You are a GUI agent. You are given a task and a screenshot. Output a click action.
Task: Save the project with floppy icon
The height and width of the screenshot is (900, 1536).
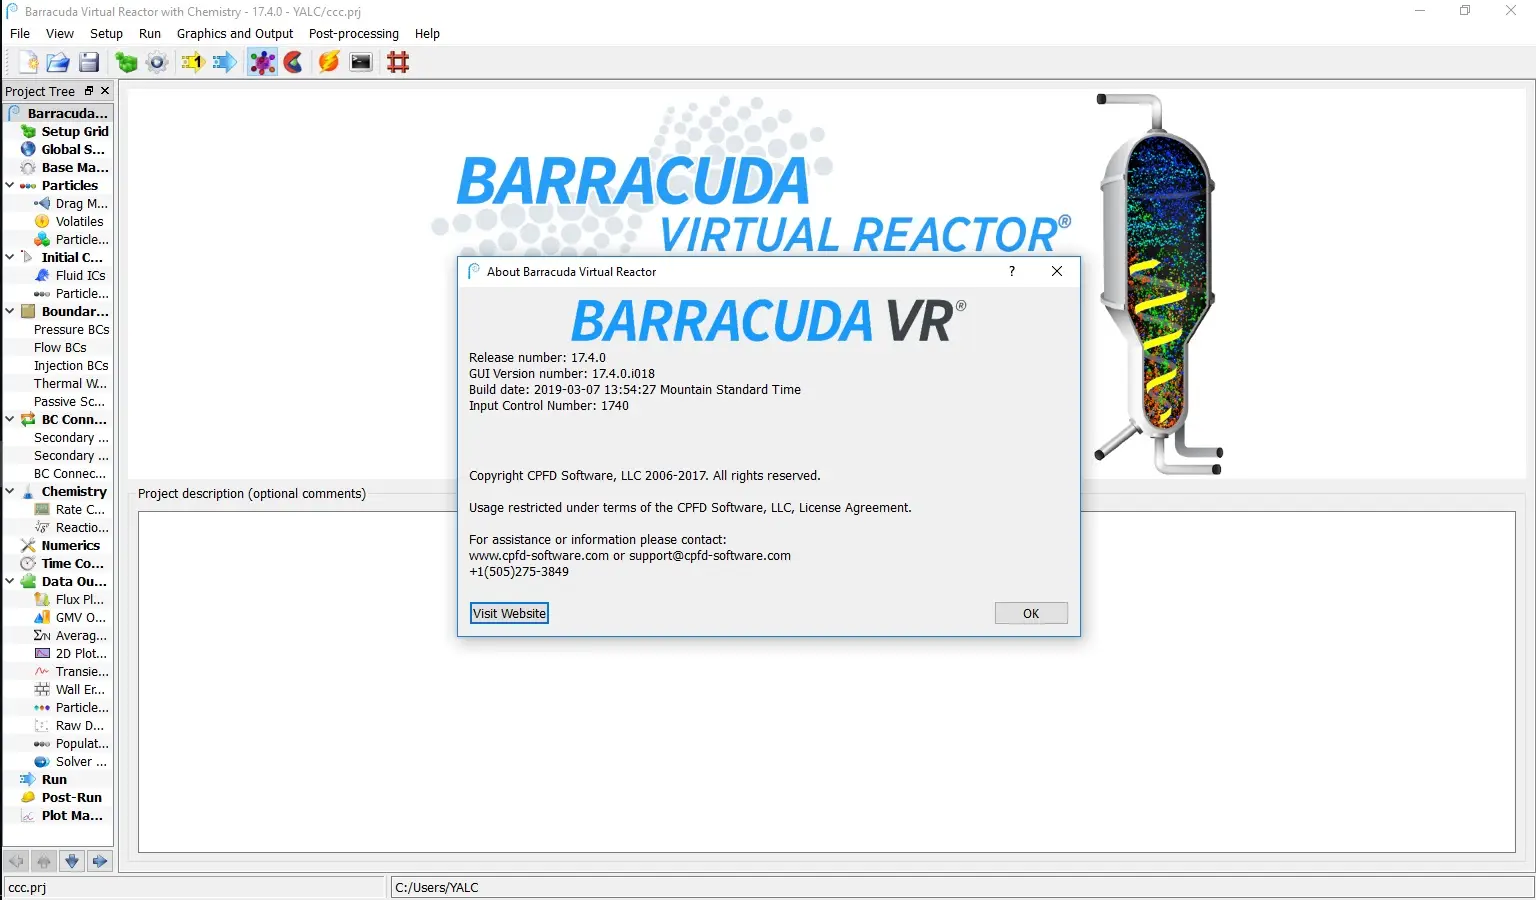click(x=89, y=62)
